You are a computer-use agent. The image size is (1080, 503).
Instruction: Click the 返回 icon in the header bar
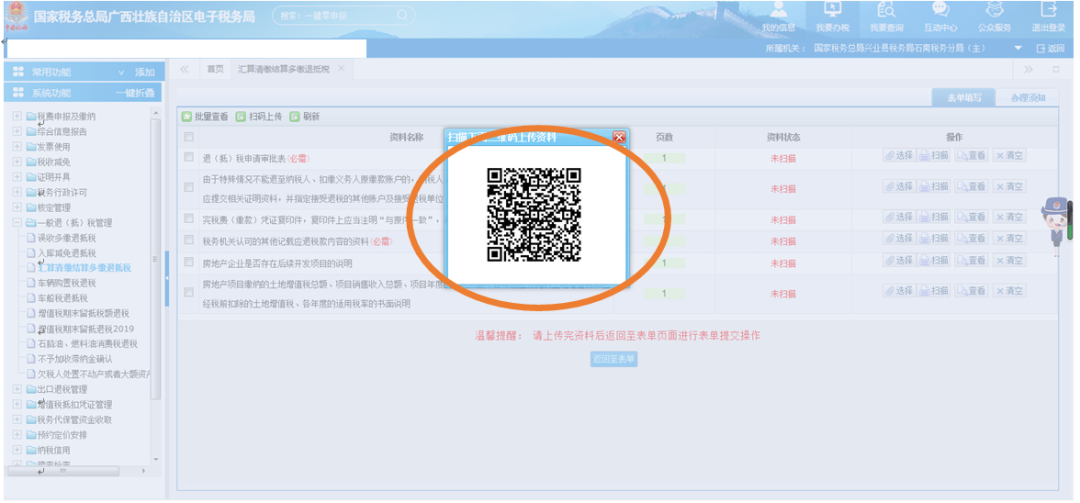tap(1051, 48)
